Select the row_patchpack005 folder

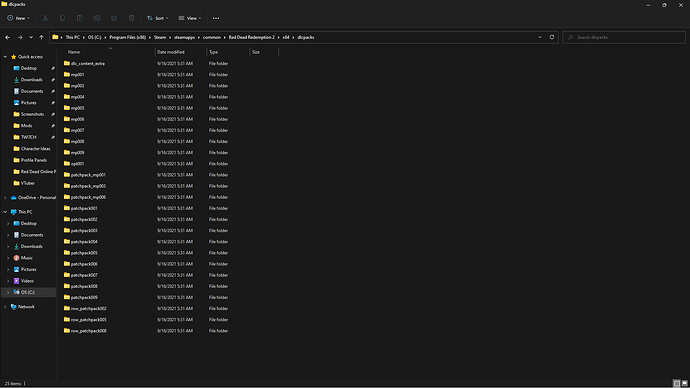[x=88, y=319]
